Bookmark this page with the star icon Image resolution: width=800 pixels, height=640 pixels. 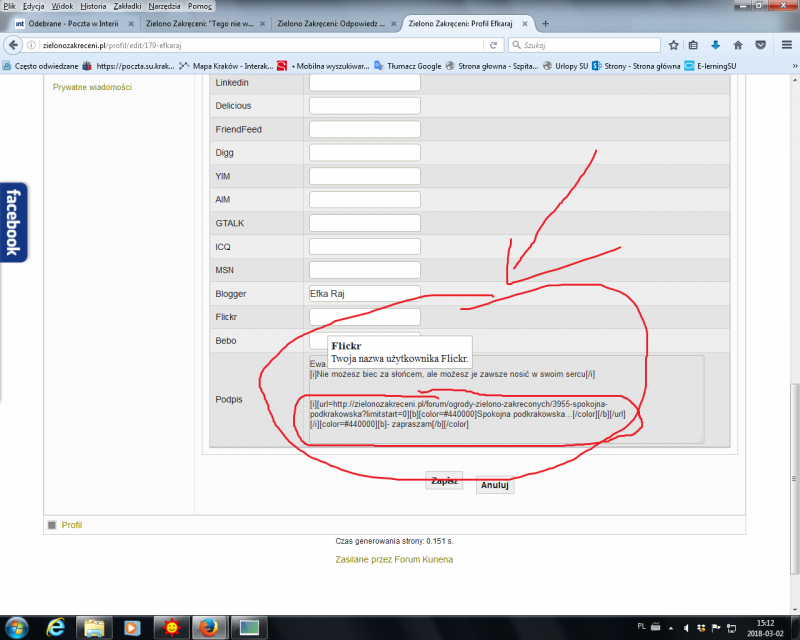pyautogui.click(x=674, y=45)
